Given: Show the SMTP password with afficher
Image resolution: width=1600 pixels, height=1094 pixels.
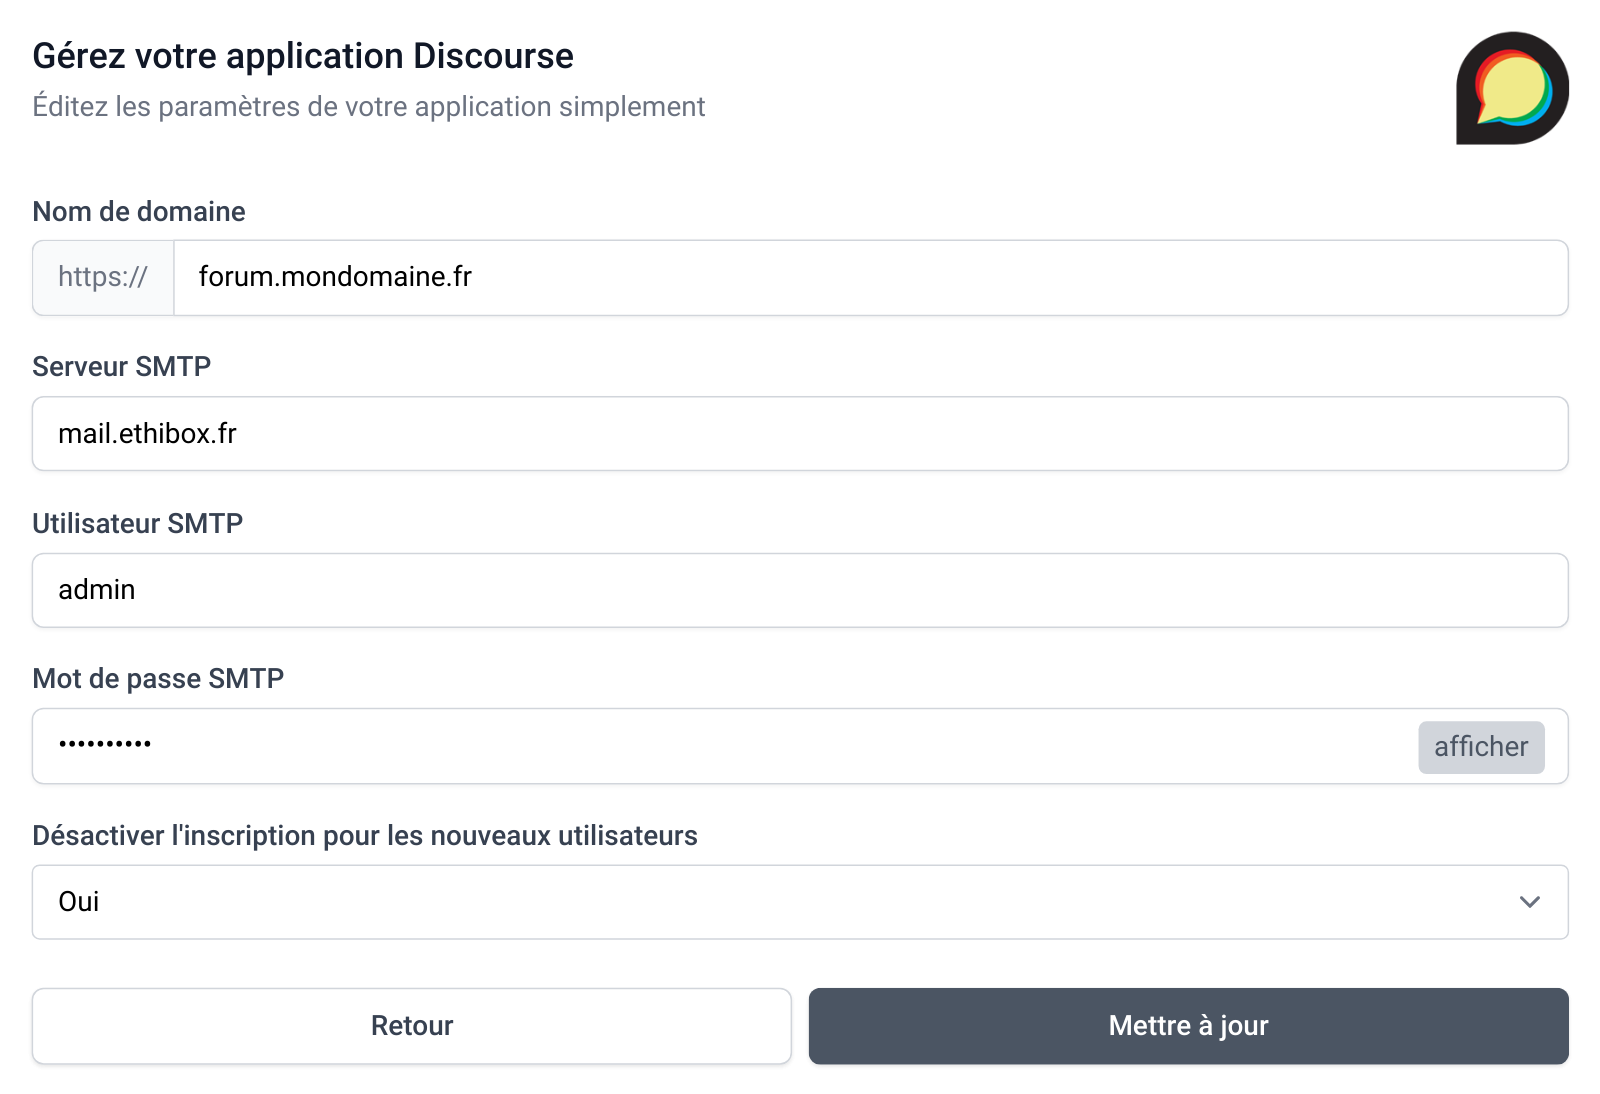Looking at the screenshot, I should [1480, 747].
